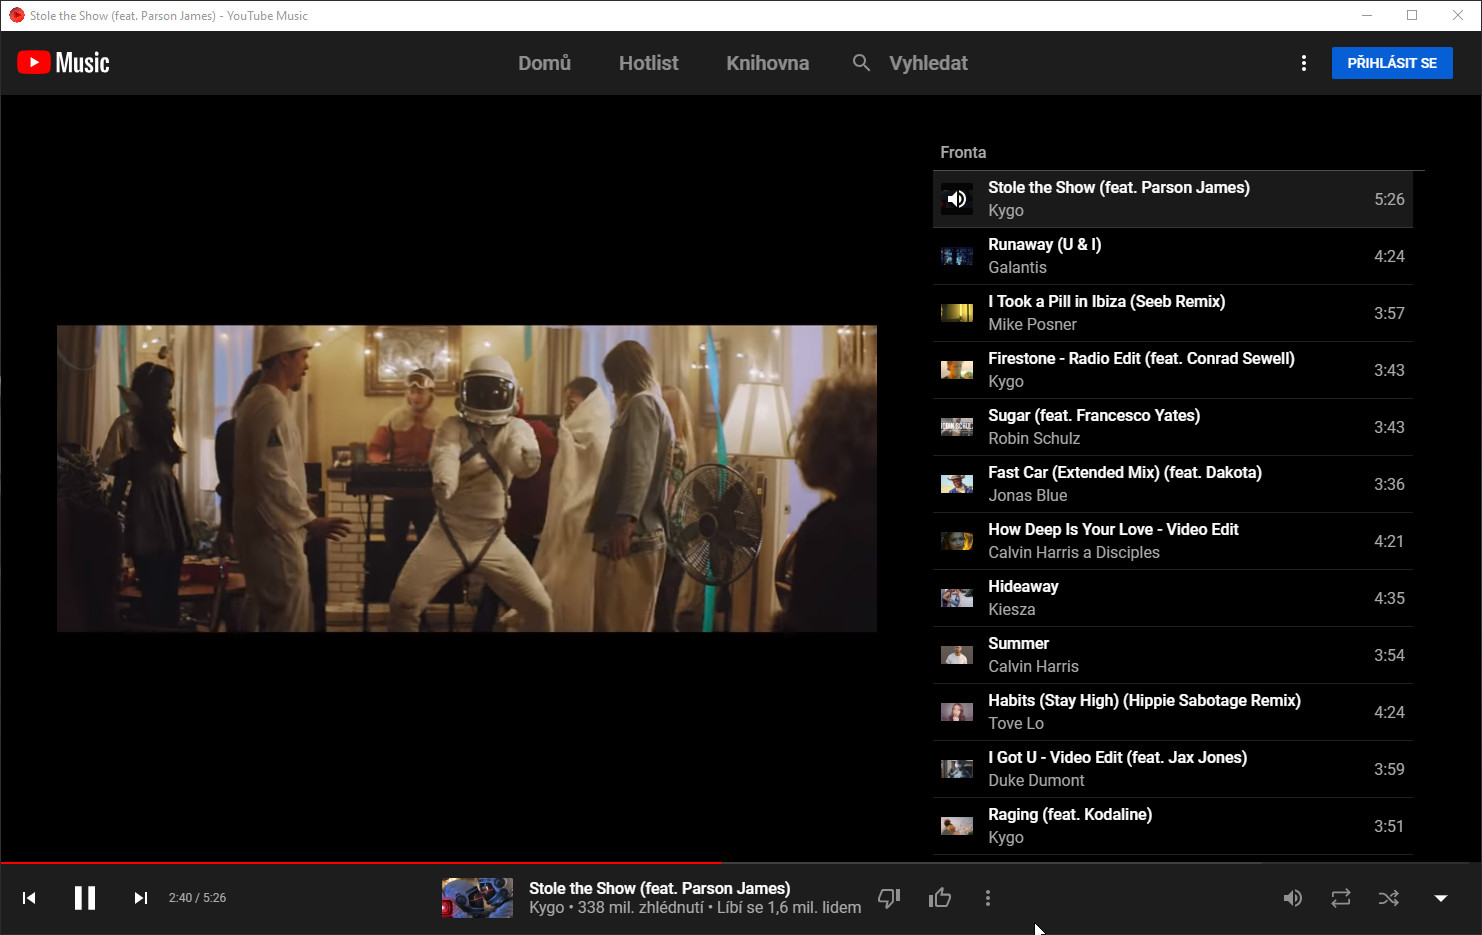Mute the volume speaker icon
Image resolution: width=1482 pixels, height=935 pixels.
click(1293, 898)
